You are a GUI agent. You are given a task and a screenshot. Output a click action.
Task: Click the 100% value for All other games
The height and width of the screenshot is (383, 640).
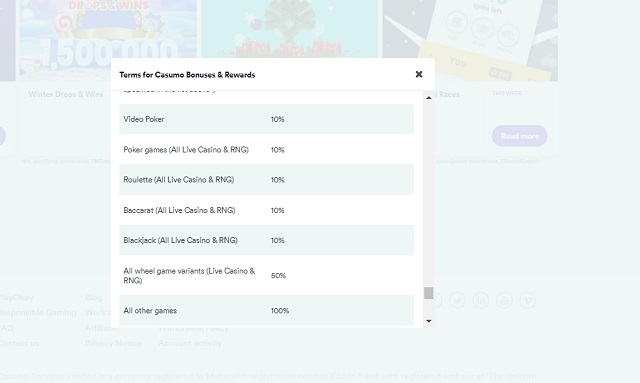[280, 311]
